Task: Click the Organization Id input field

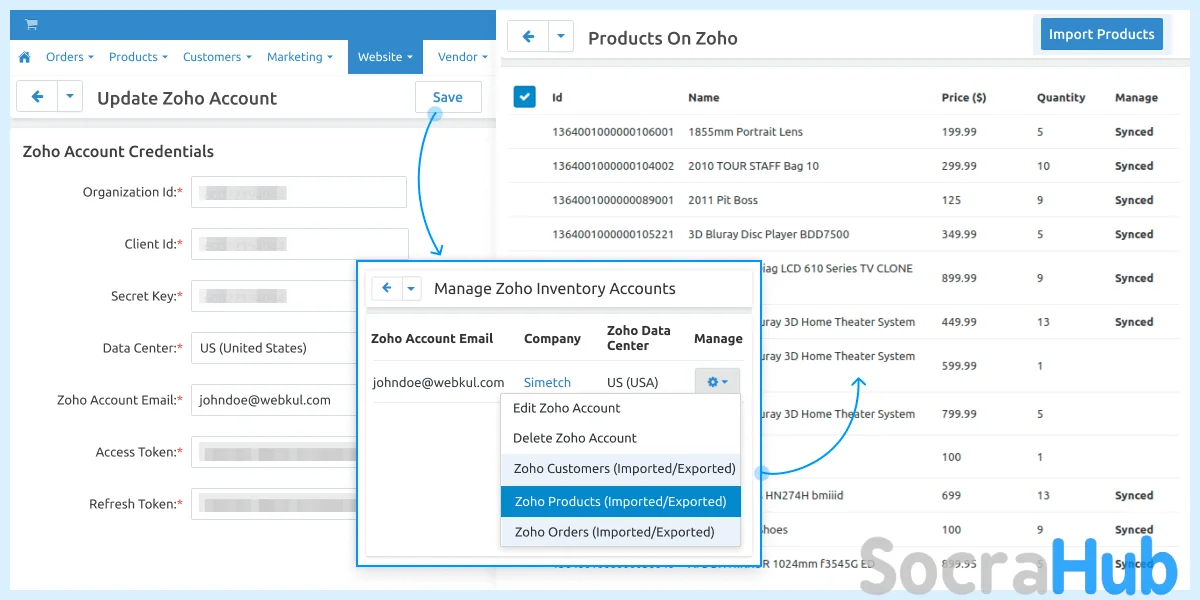Action: pos(299,192)
